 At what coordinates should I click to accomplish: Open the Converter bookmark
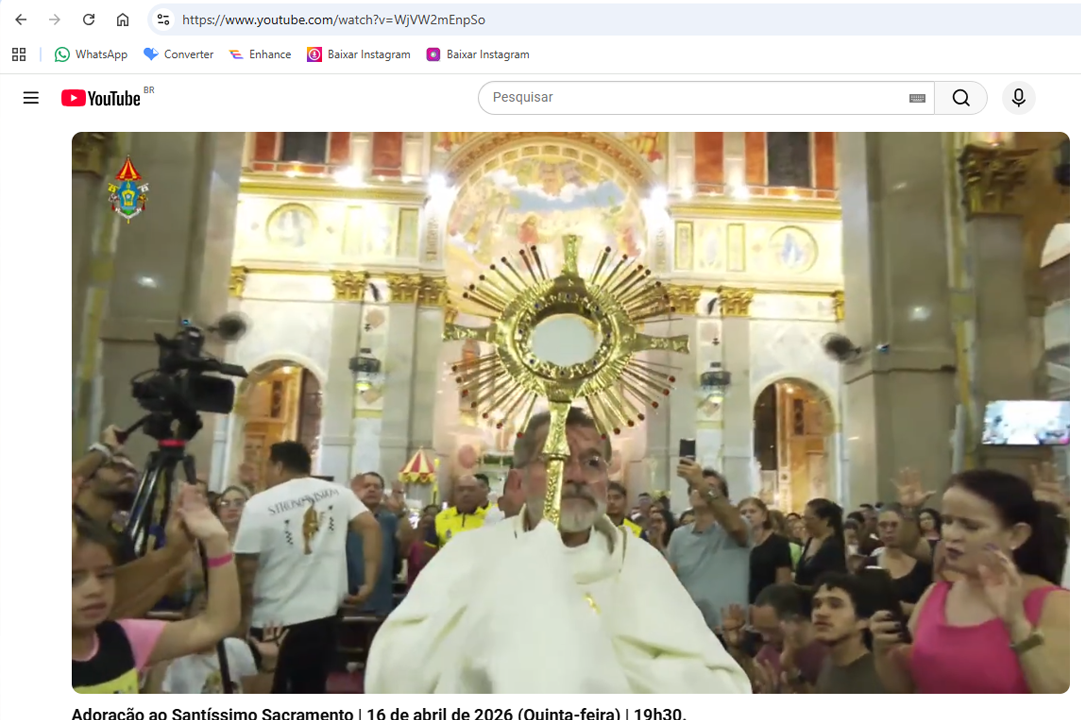tap(178, 55)
